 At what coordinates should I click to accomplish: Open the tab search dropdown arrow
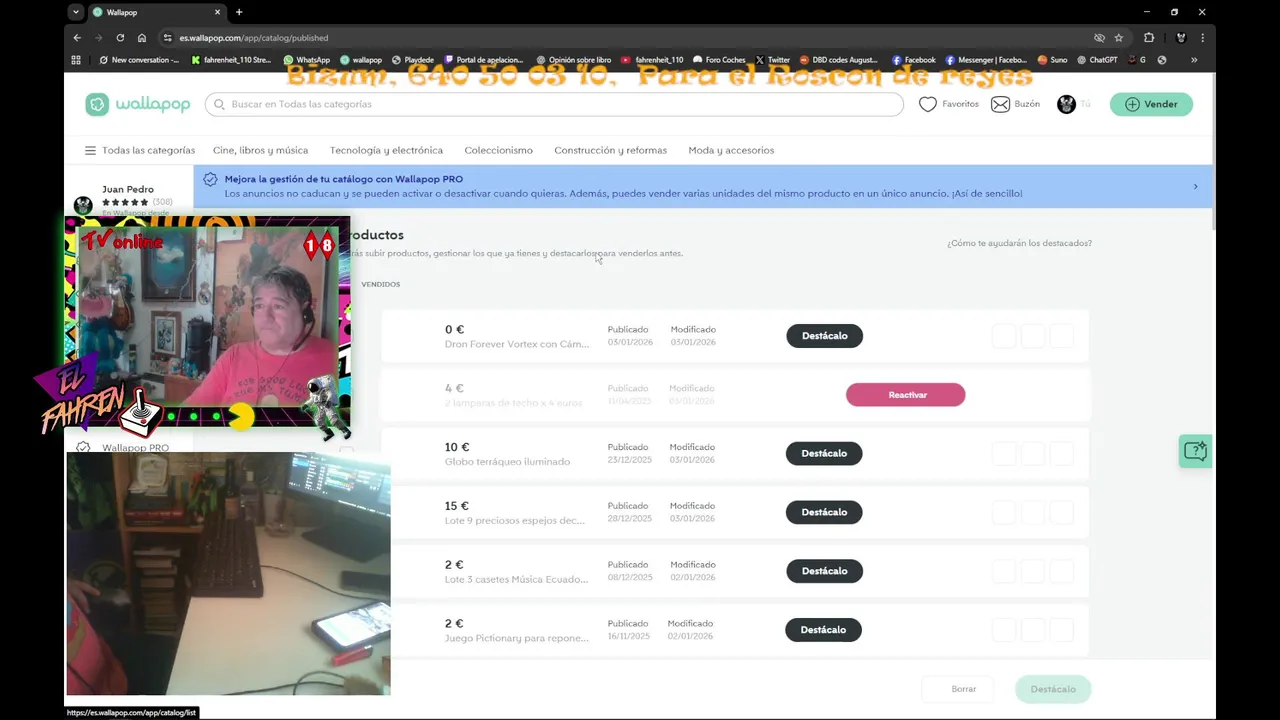[x=76, y=12]
